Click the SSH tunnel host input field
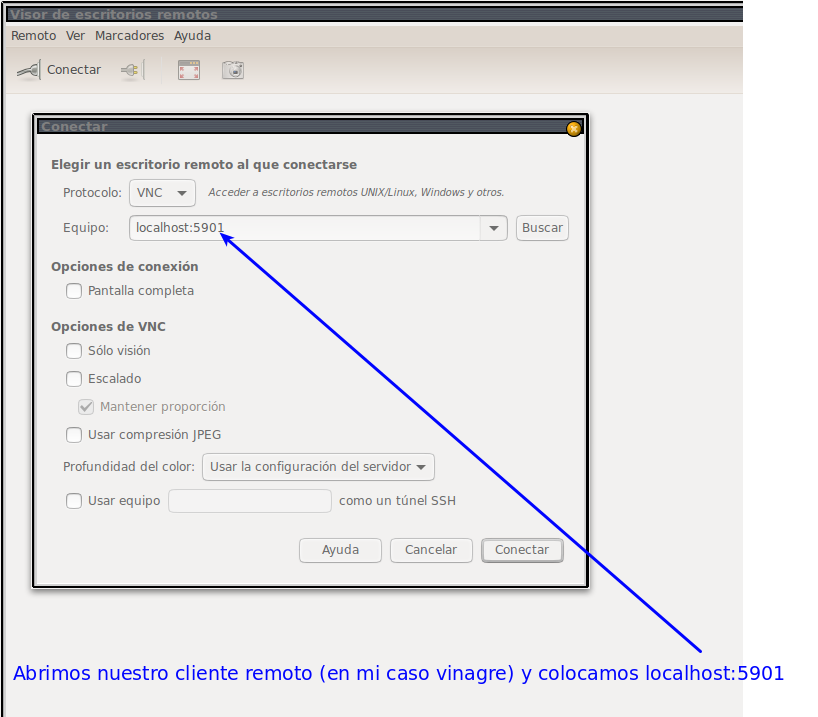 pos(250,501)
